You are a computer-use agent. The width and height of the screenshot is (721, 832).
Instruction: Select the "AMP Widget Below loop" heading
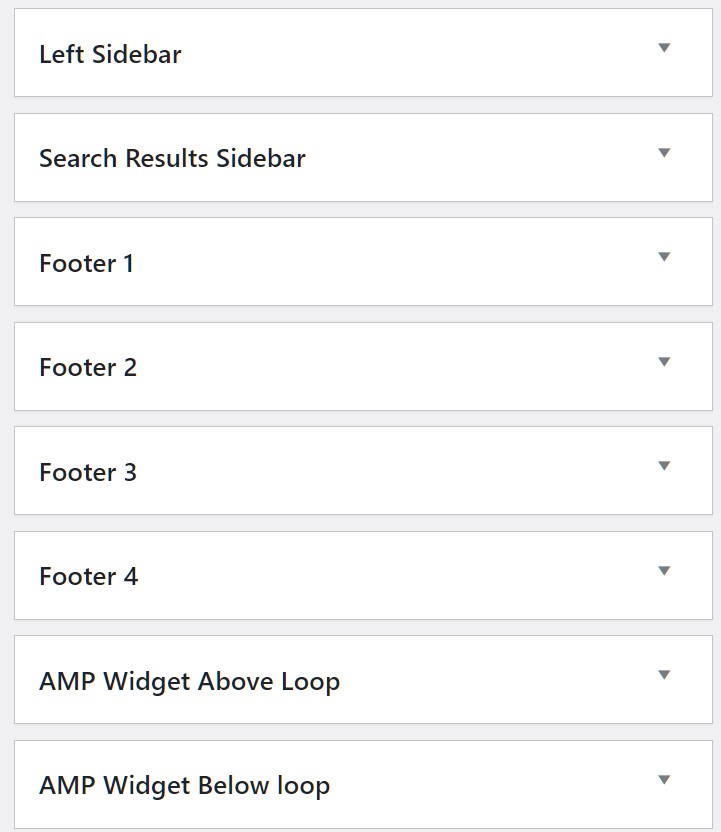tap(184, 785)
